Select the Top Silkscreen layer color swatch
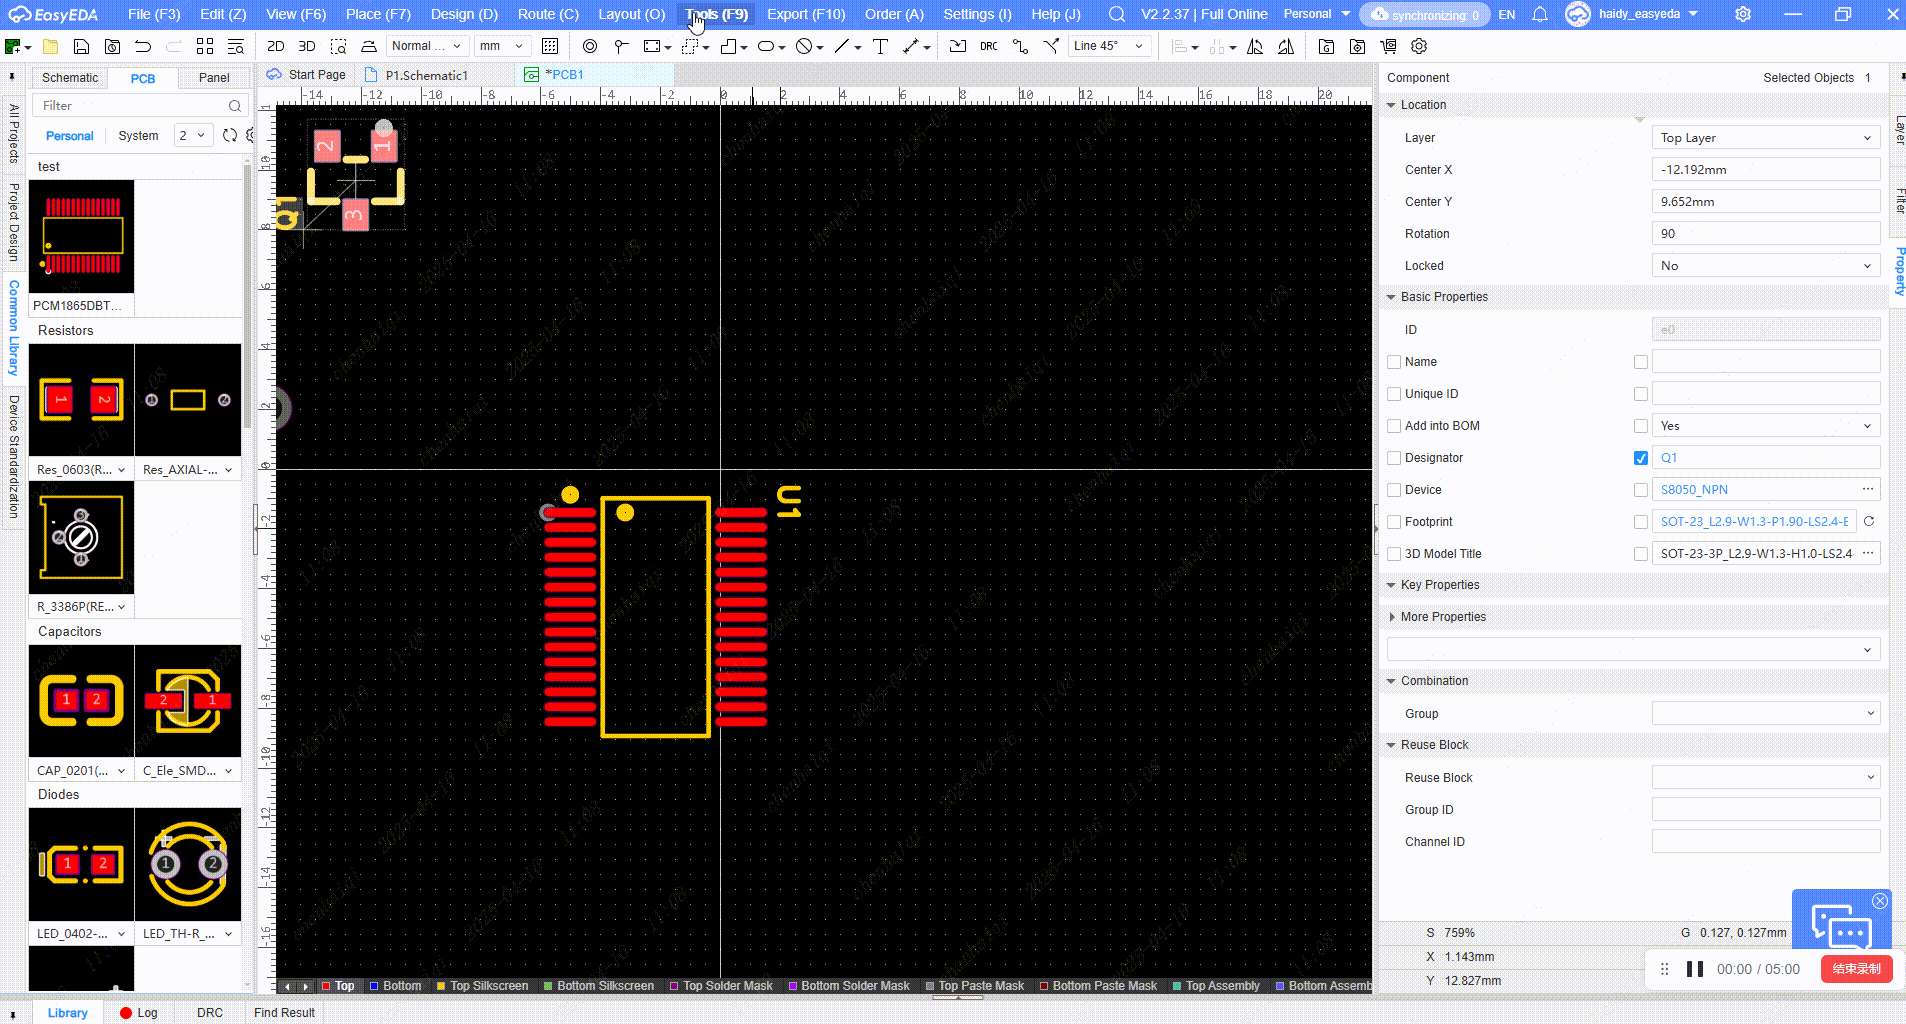Screen dimensions: 1906x1024 (x=442, y=986)
